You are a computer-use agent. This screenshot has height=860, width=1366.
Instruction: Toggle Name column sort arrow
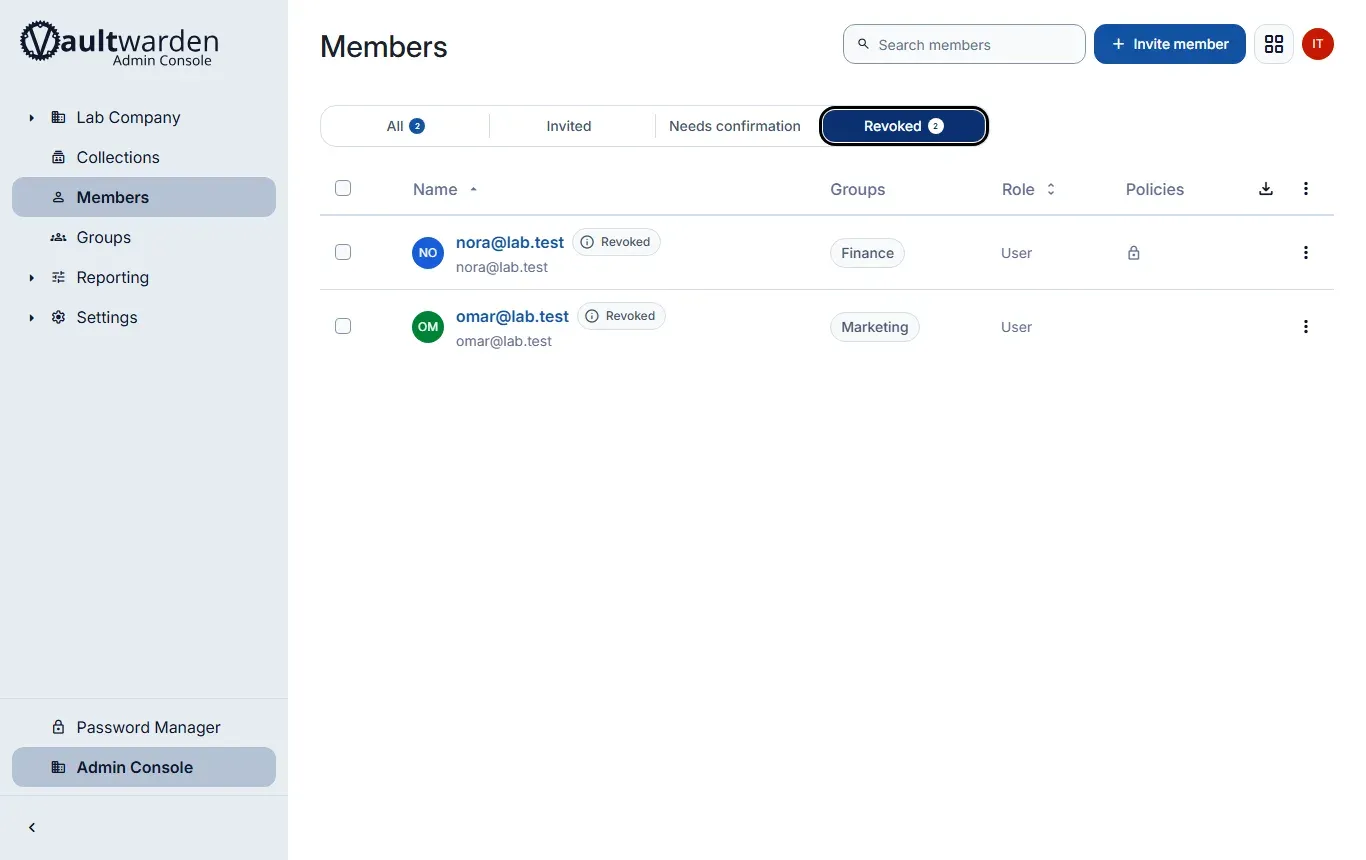[474, 189]
